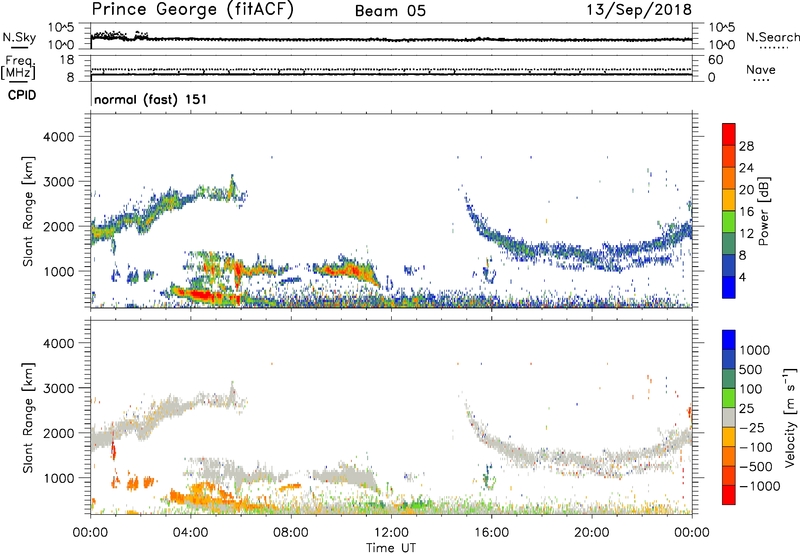Click the Power scale value '12'

(x=746, y=234)
